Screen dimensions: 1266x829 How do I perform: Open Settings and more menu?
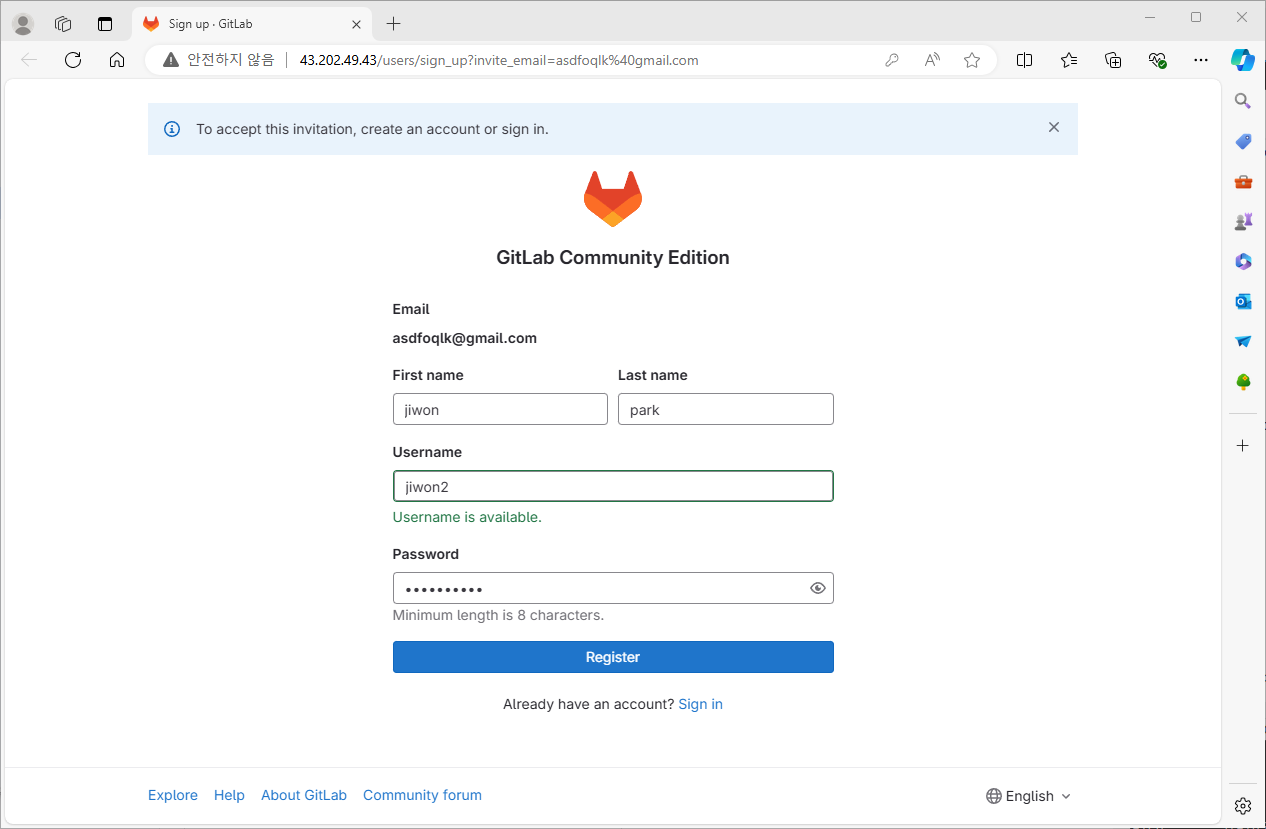[1201, 60]
